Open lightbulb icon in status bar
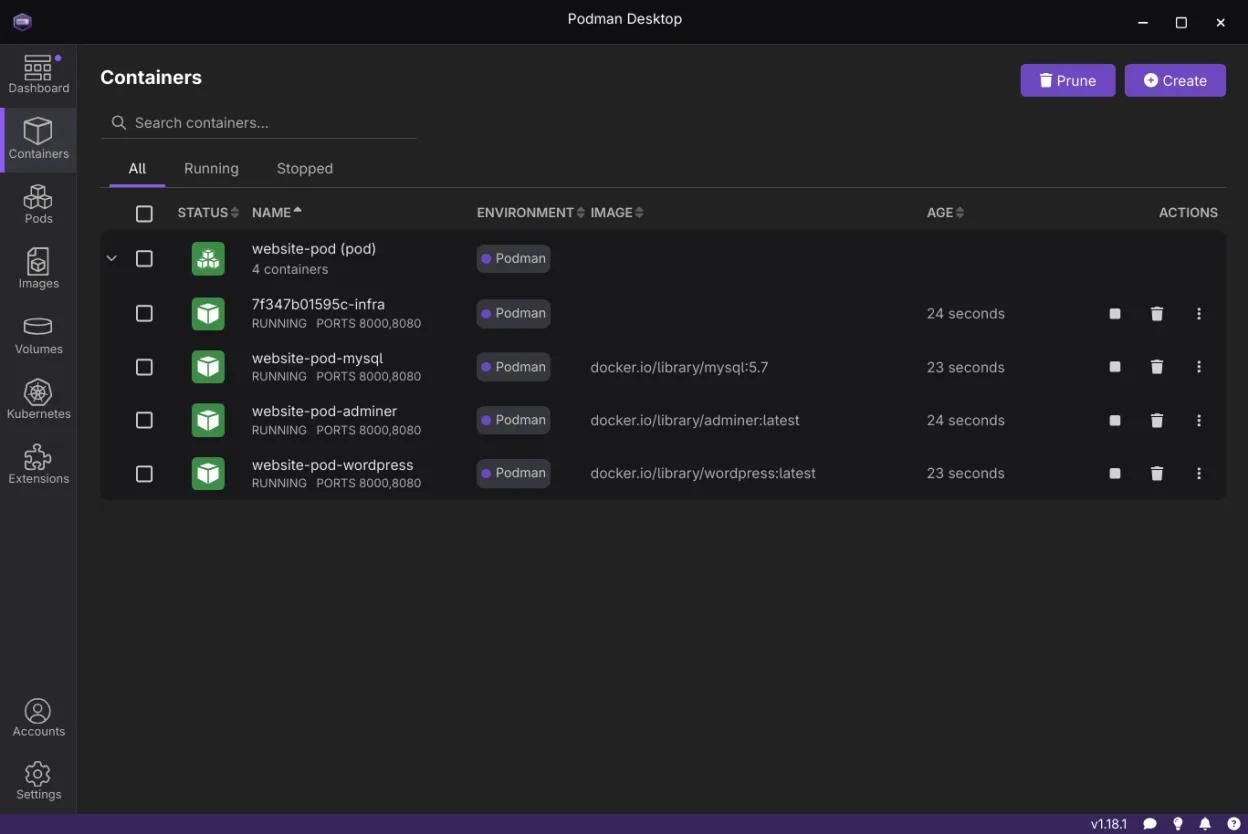The width and height of the screenshot is (1248, 834). (x=1178, y=824)
